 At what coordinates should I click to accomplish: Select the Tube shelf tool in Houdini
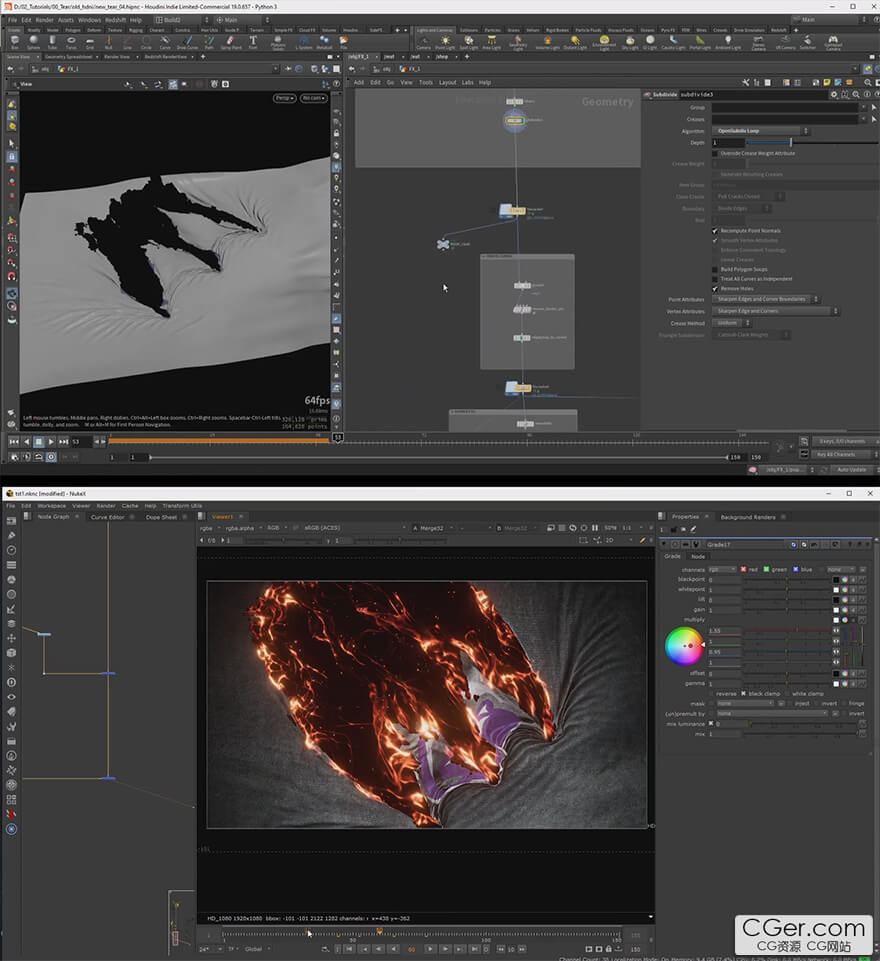pyautogui.click(x=52, y=42)
